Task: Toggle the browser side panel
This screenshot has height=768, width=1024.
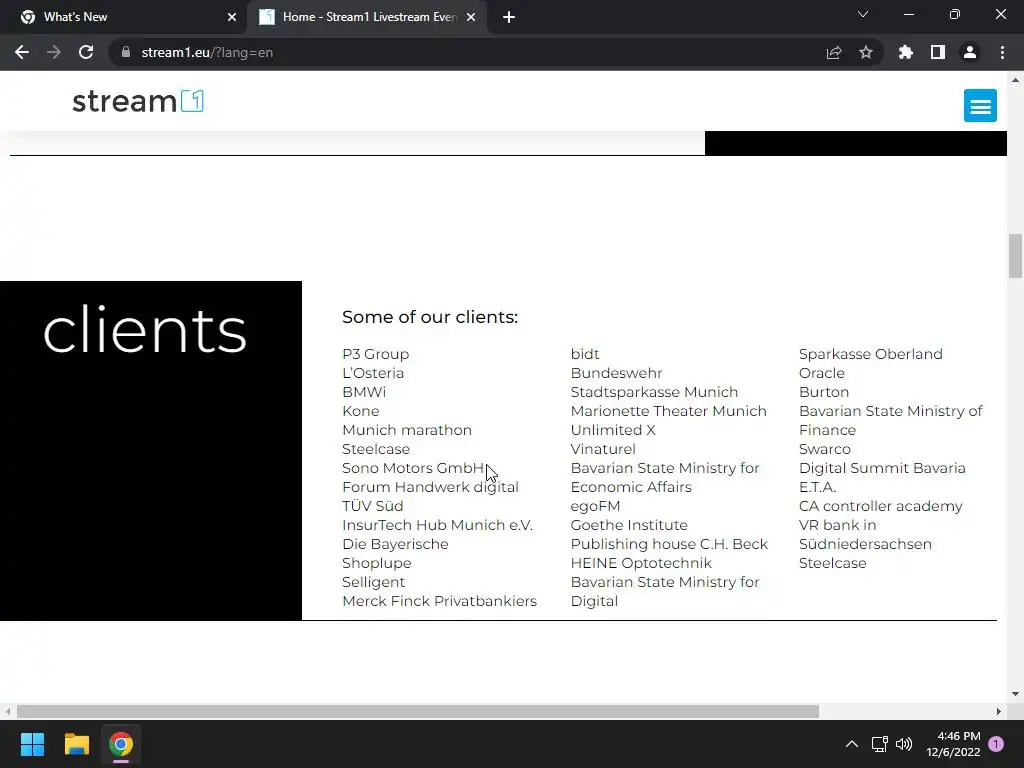Action: tap(937, 52)
